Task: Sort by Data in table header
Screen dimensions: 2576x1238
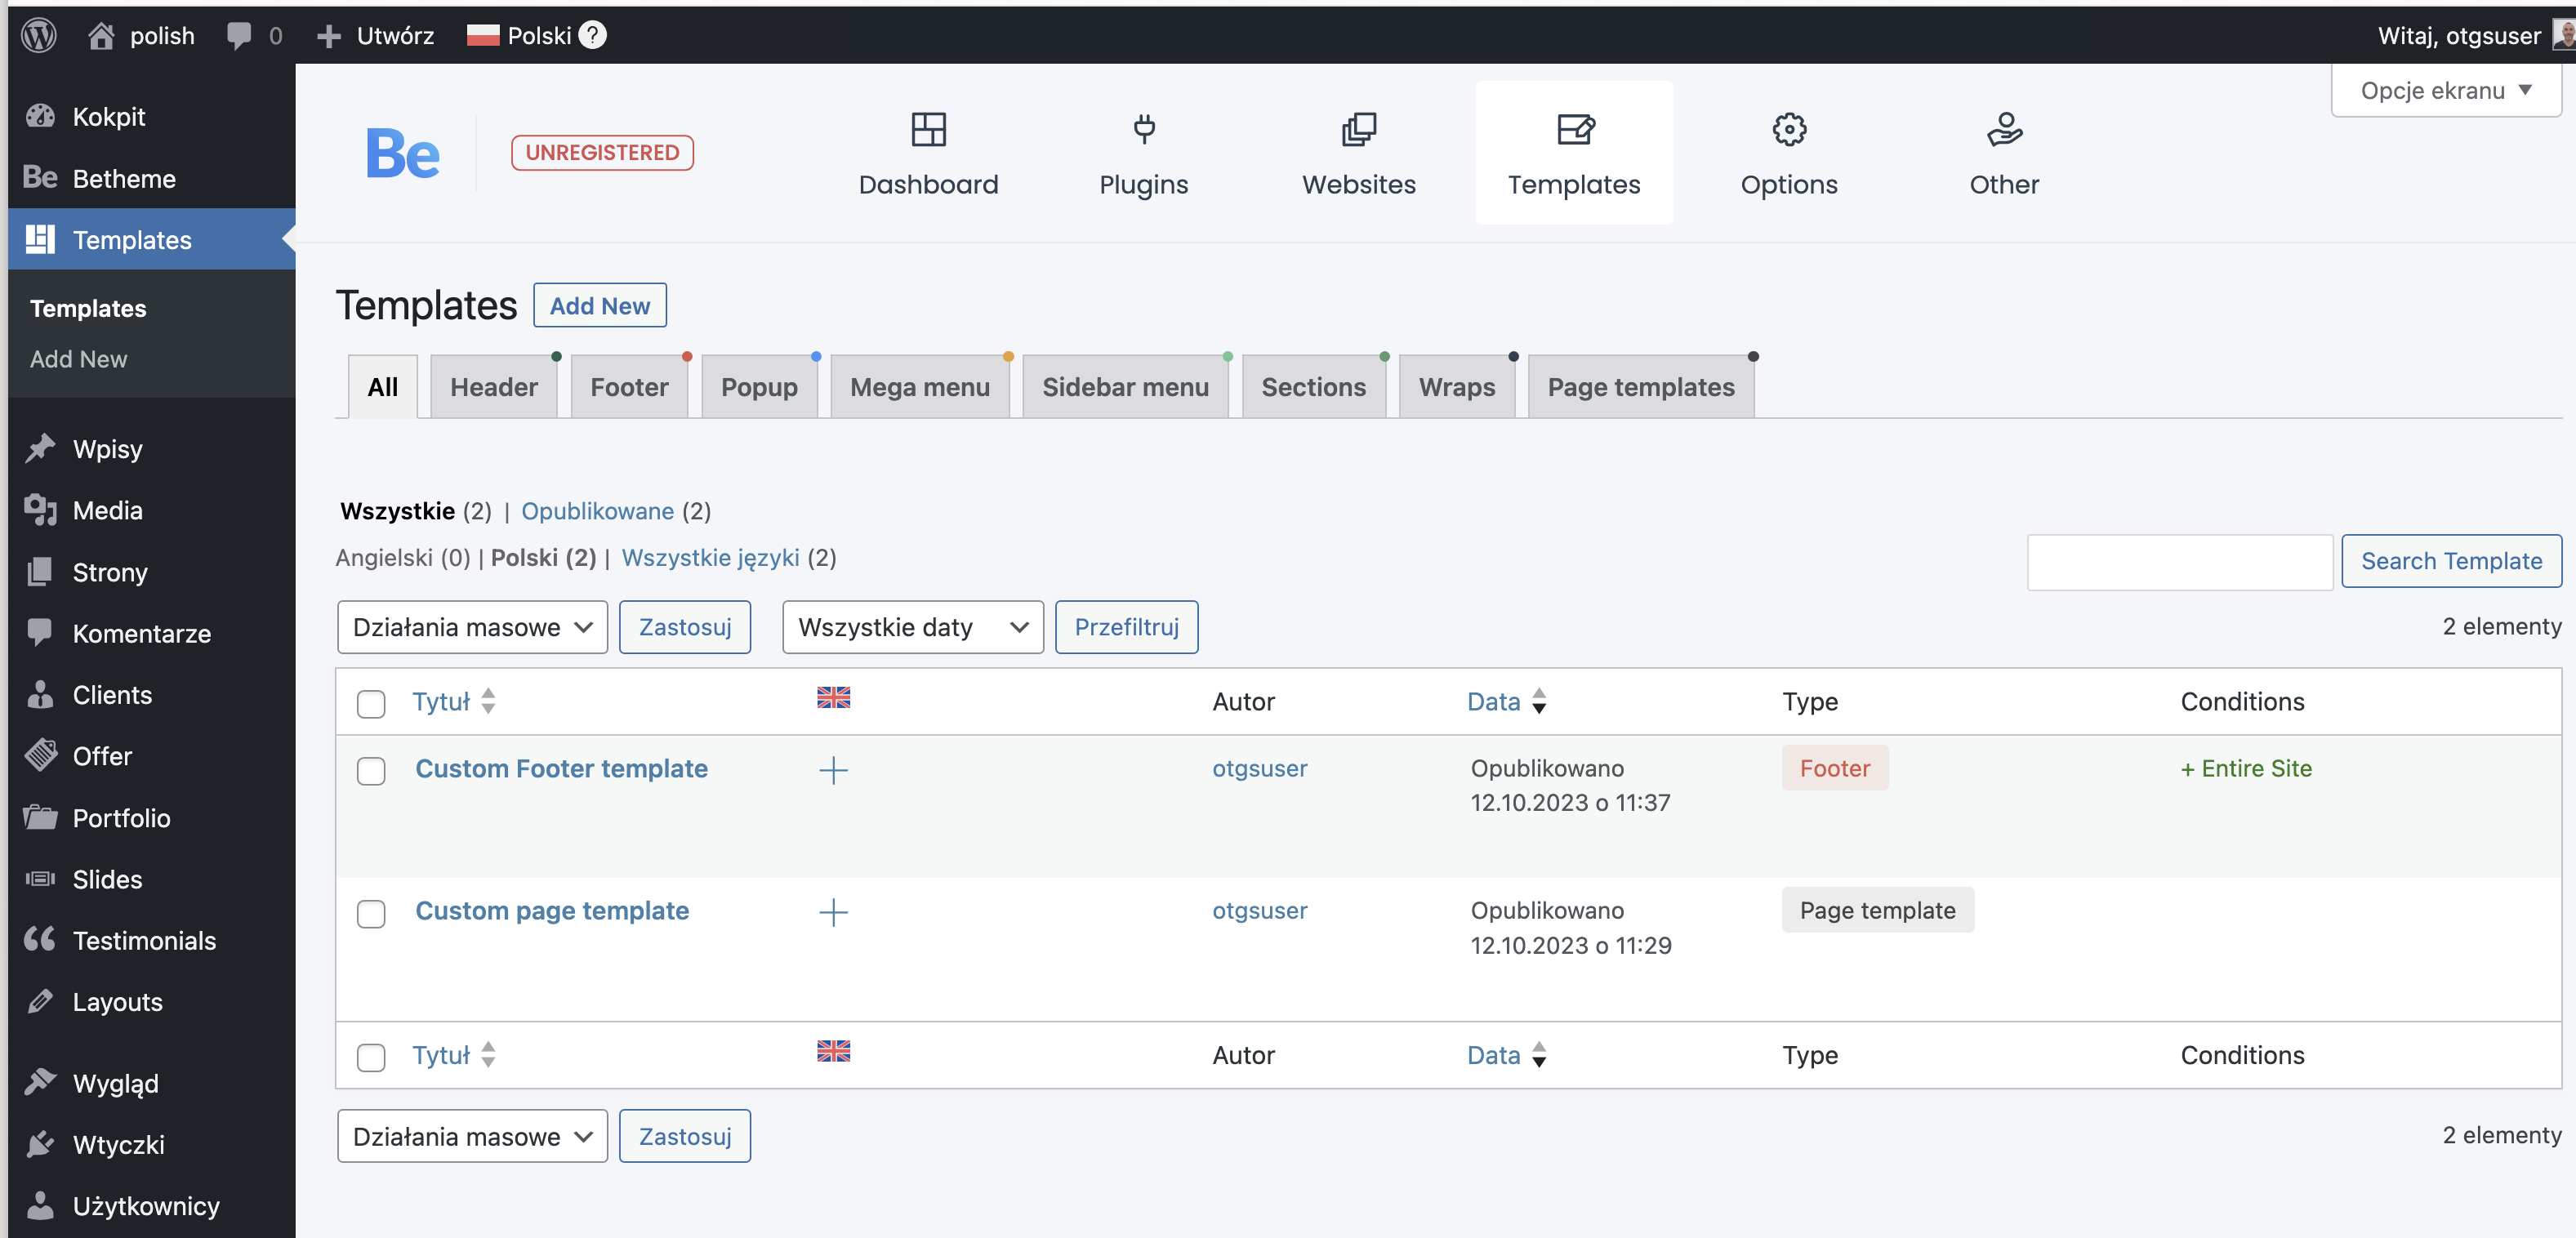Action: click(1506, 701)
